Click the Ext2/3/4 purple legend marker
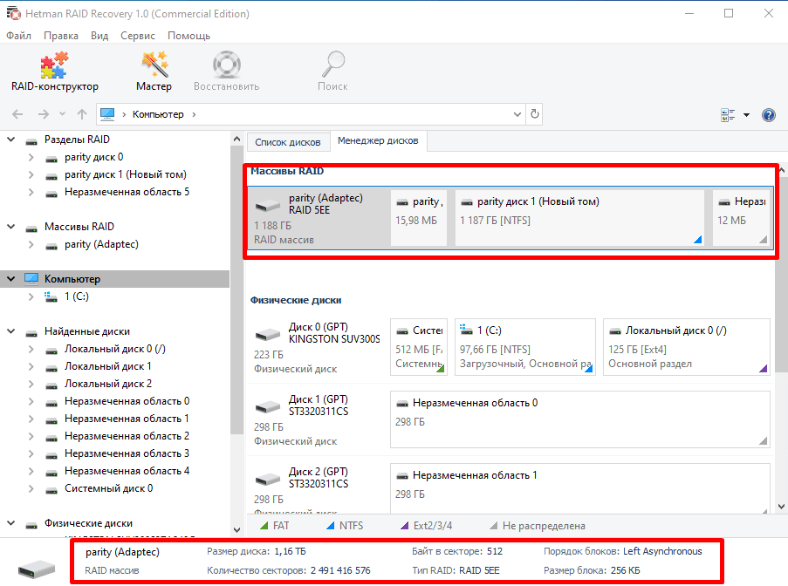 pyautogui.click(x=405, y=526)
